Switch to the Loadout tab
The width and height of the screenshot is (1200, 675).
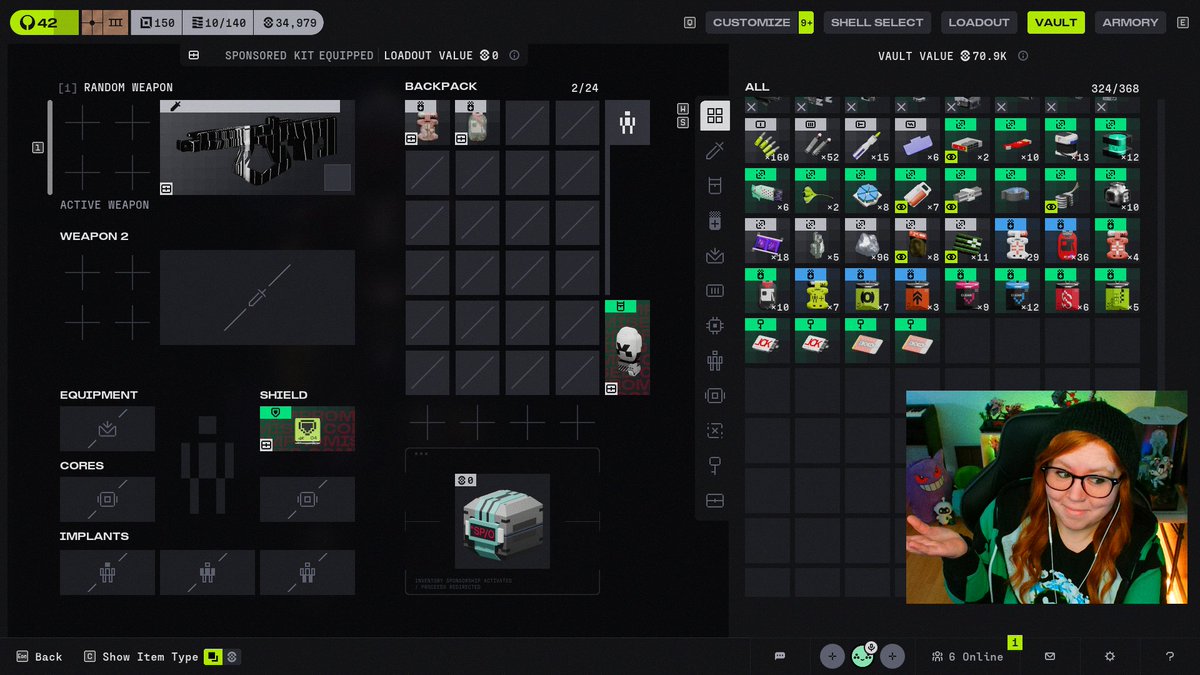(x=979, y=22)
